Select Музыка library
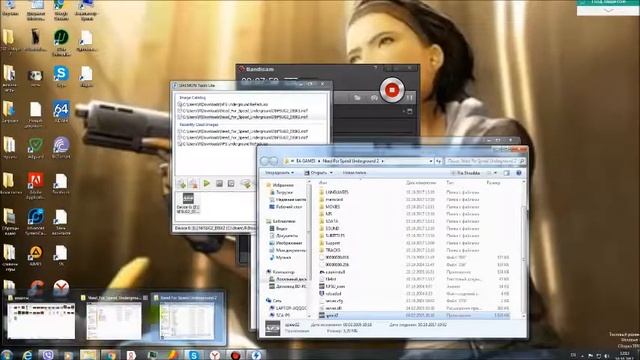Screen dimensions: 640x360 tap(280, 257)
